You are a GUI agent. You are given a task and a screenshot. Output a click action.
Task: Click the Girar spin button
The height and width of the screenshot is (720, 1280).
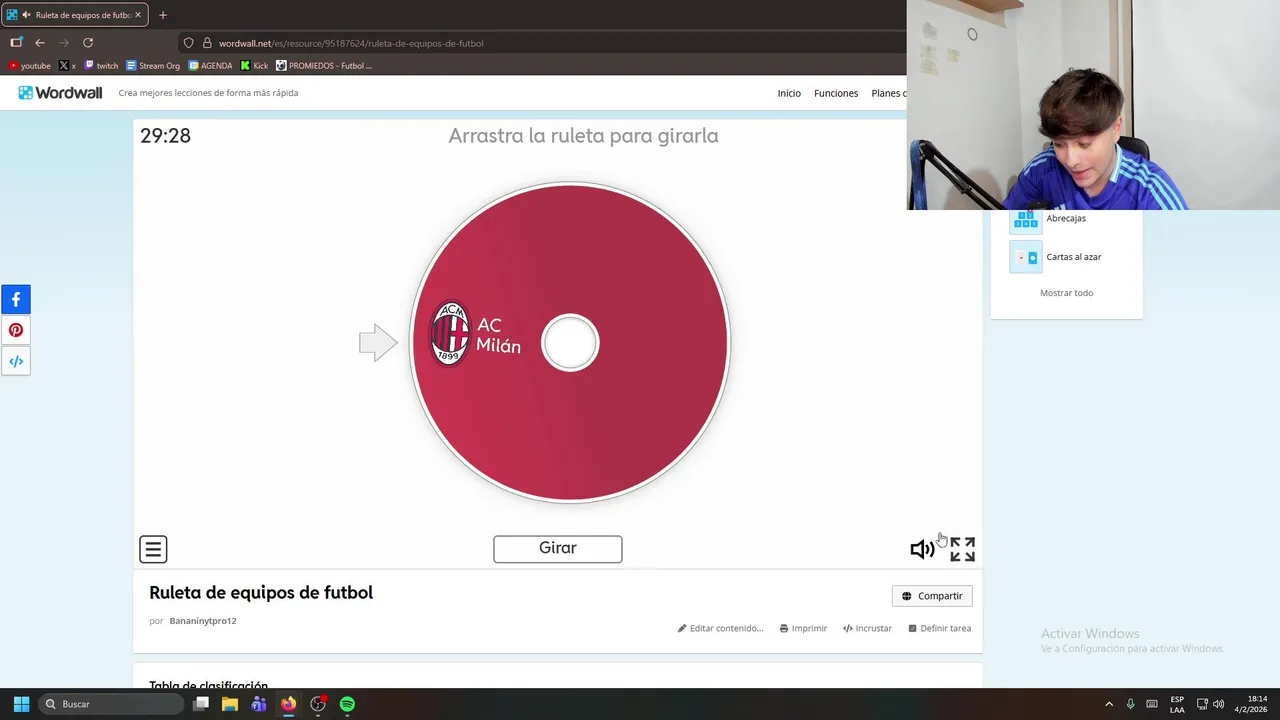(557, 548)
